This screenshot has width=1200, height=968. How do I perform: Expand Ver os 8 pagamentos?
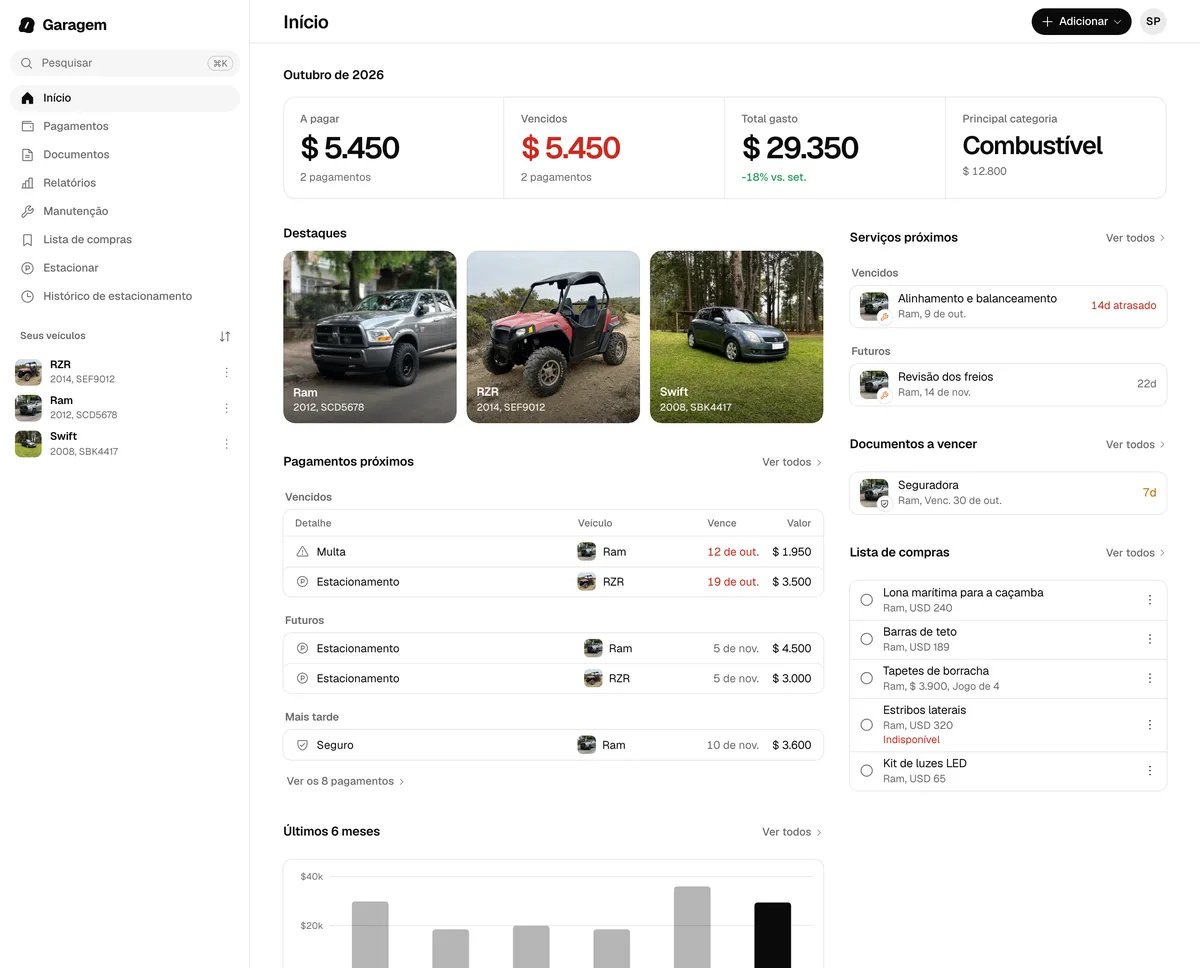pyautogui.click(x=346, y=781)
